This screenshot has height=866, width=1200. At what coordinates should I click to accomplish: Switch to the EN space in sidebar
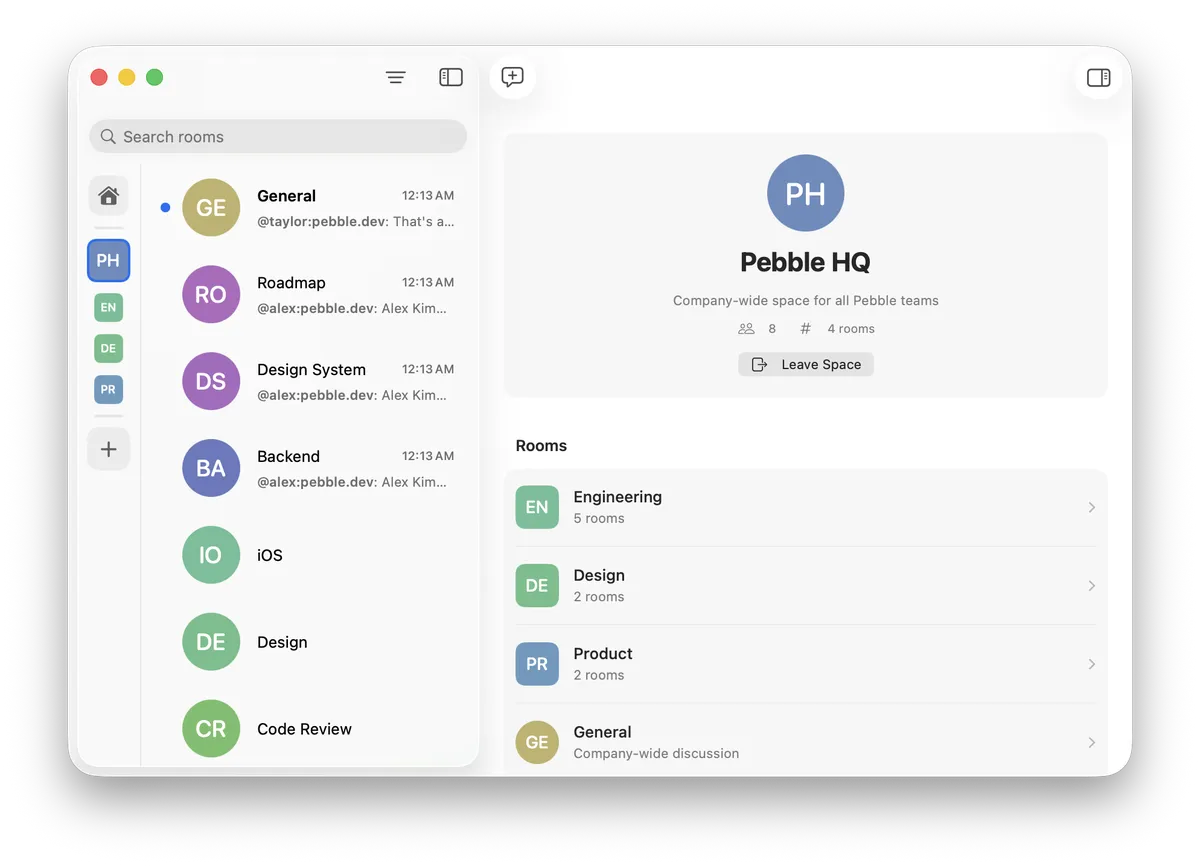109,307
